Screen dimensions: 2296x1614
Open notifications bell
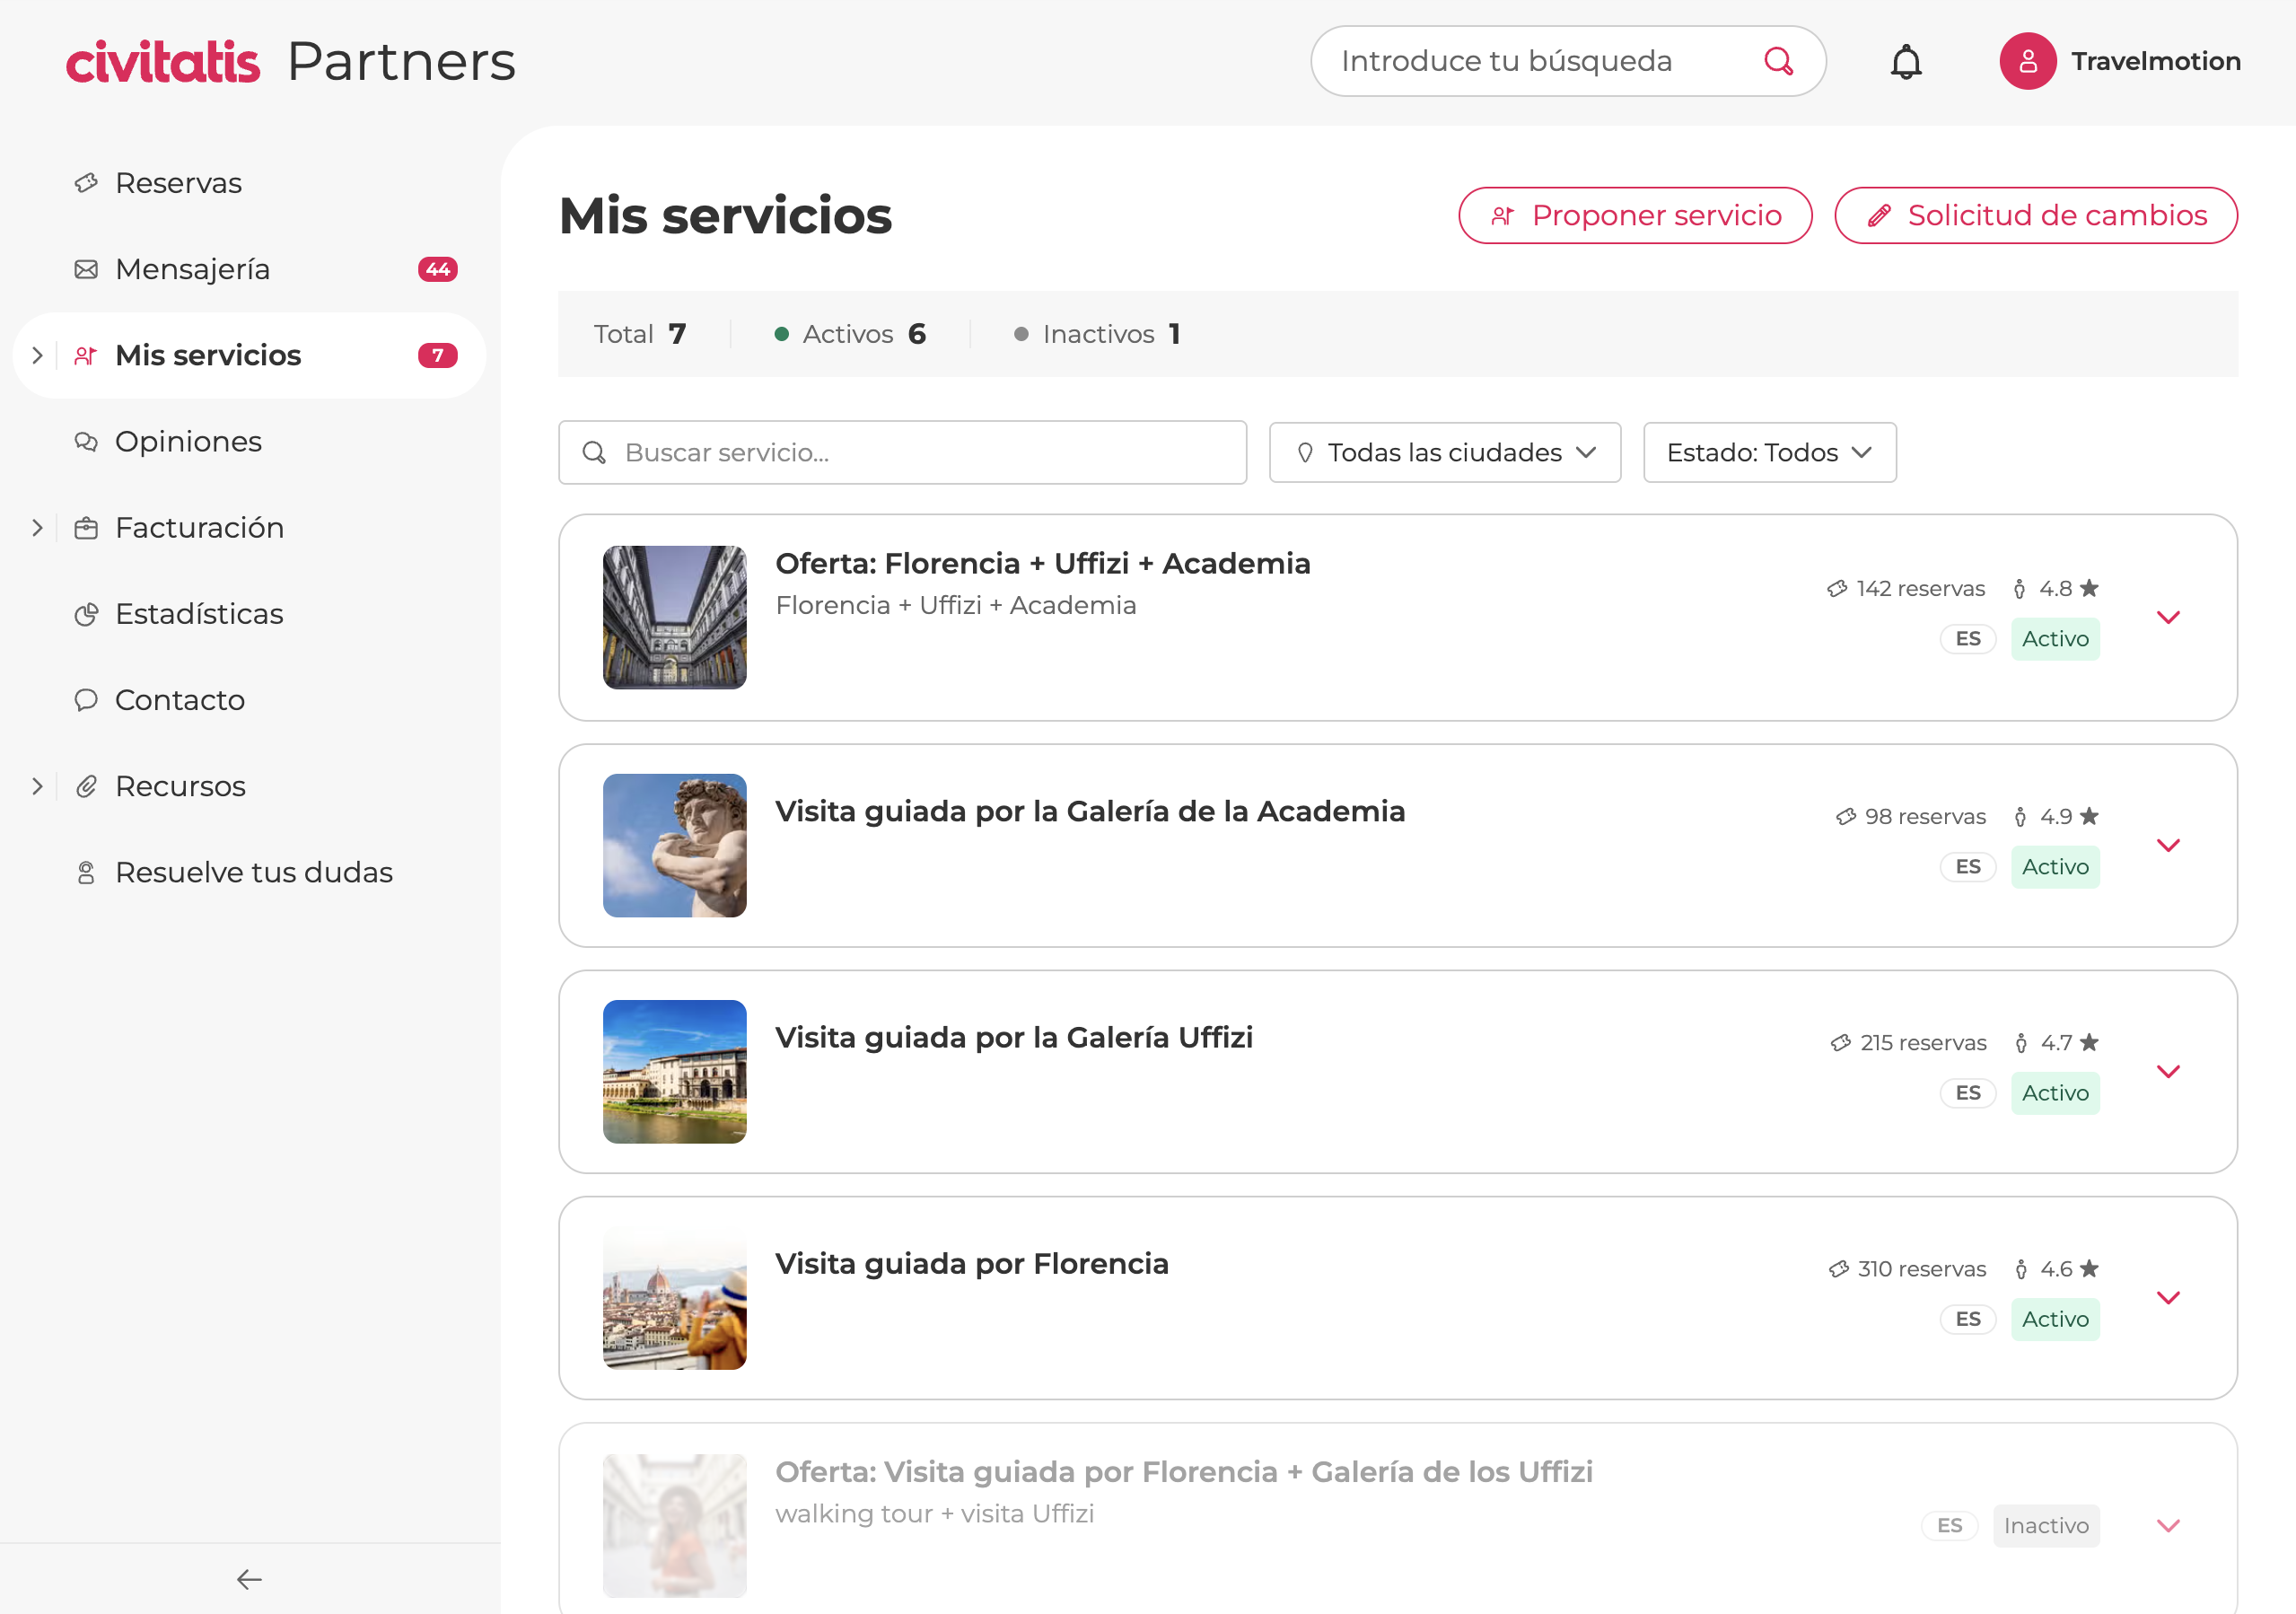click(1906, 62)
